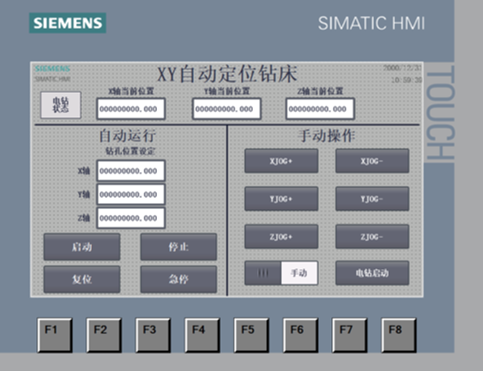Hit the F8 function key

[x=399, y=335]
